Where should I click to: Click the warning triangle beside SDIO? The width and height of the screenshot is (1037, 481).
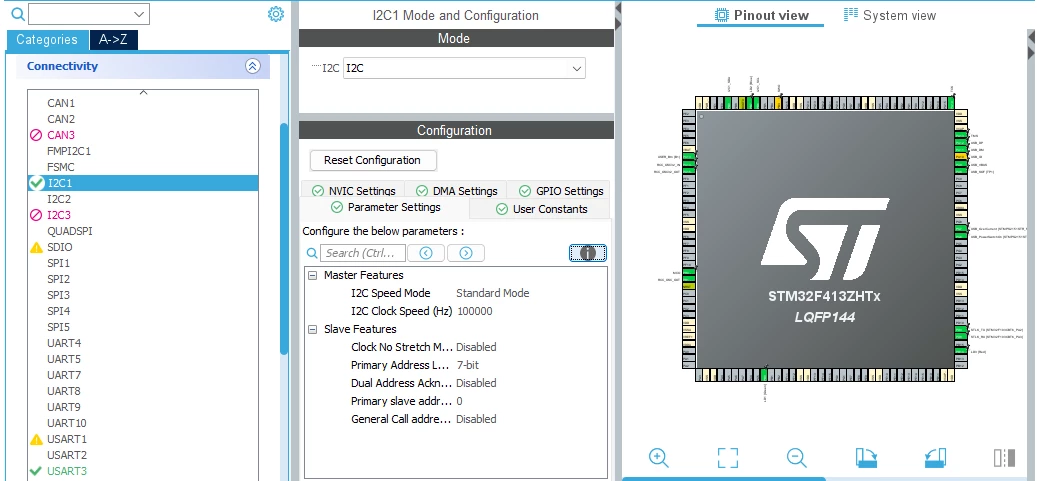[36, 247]
